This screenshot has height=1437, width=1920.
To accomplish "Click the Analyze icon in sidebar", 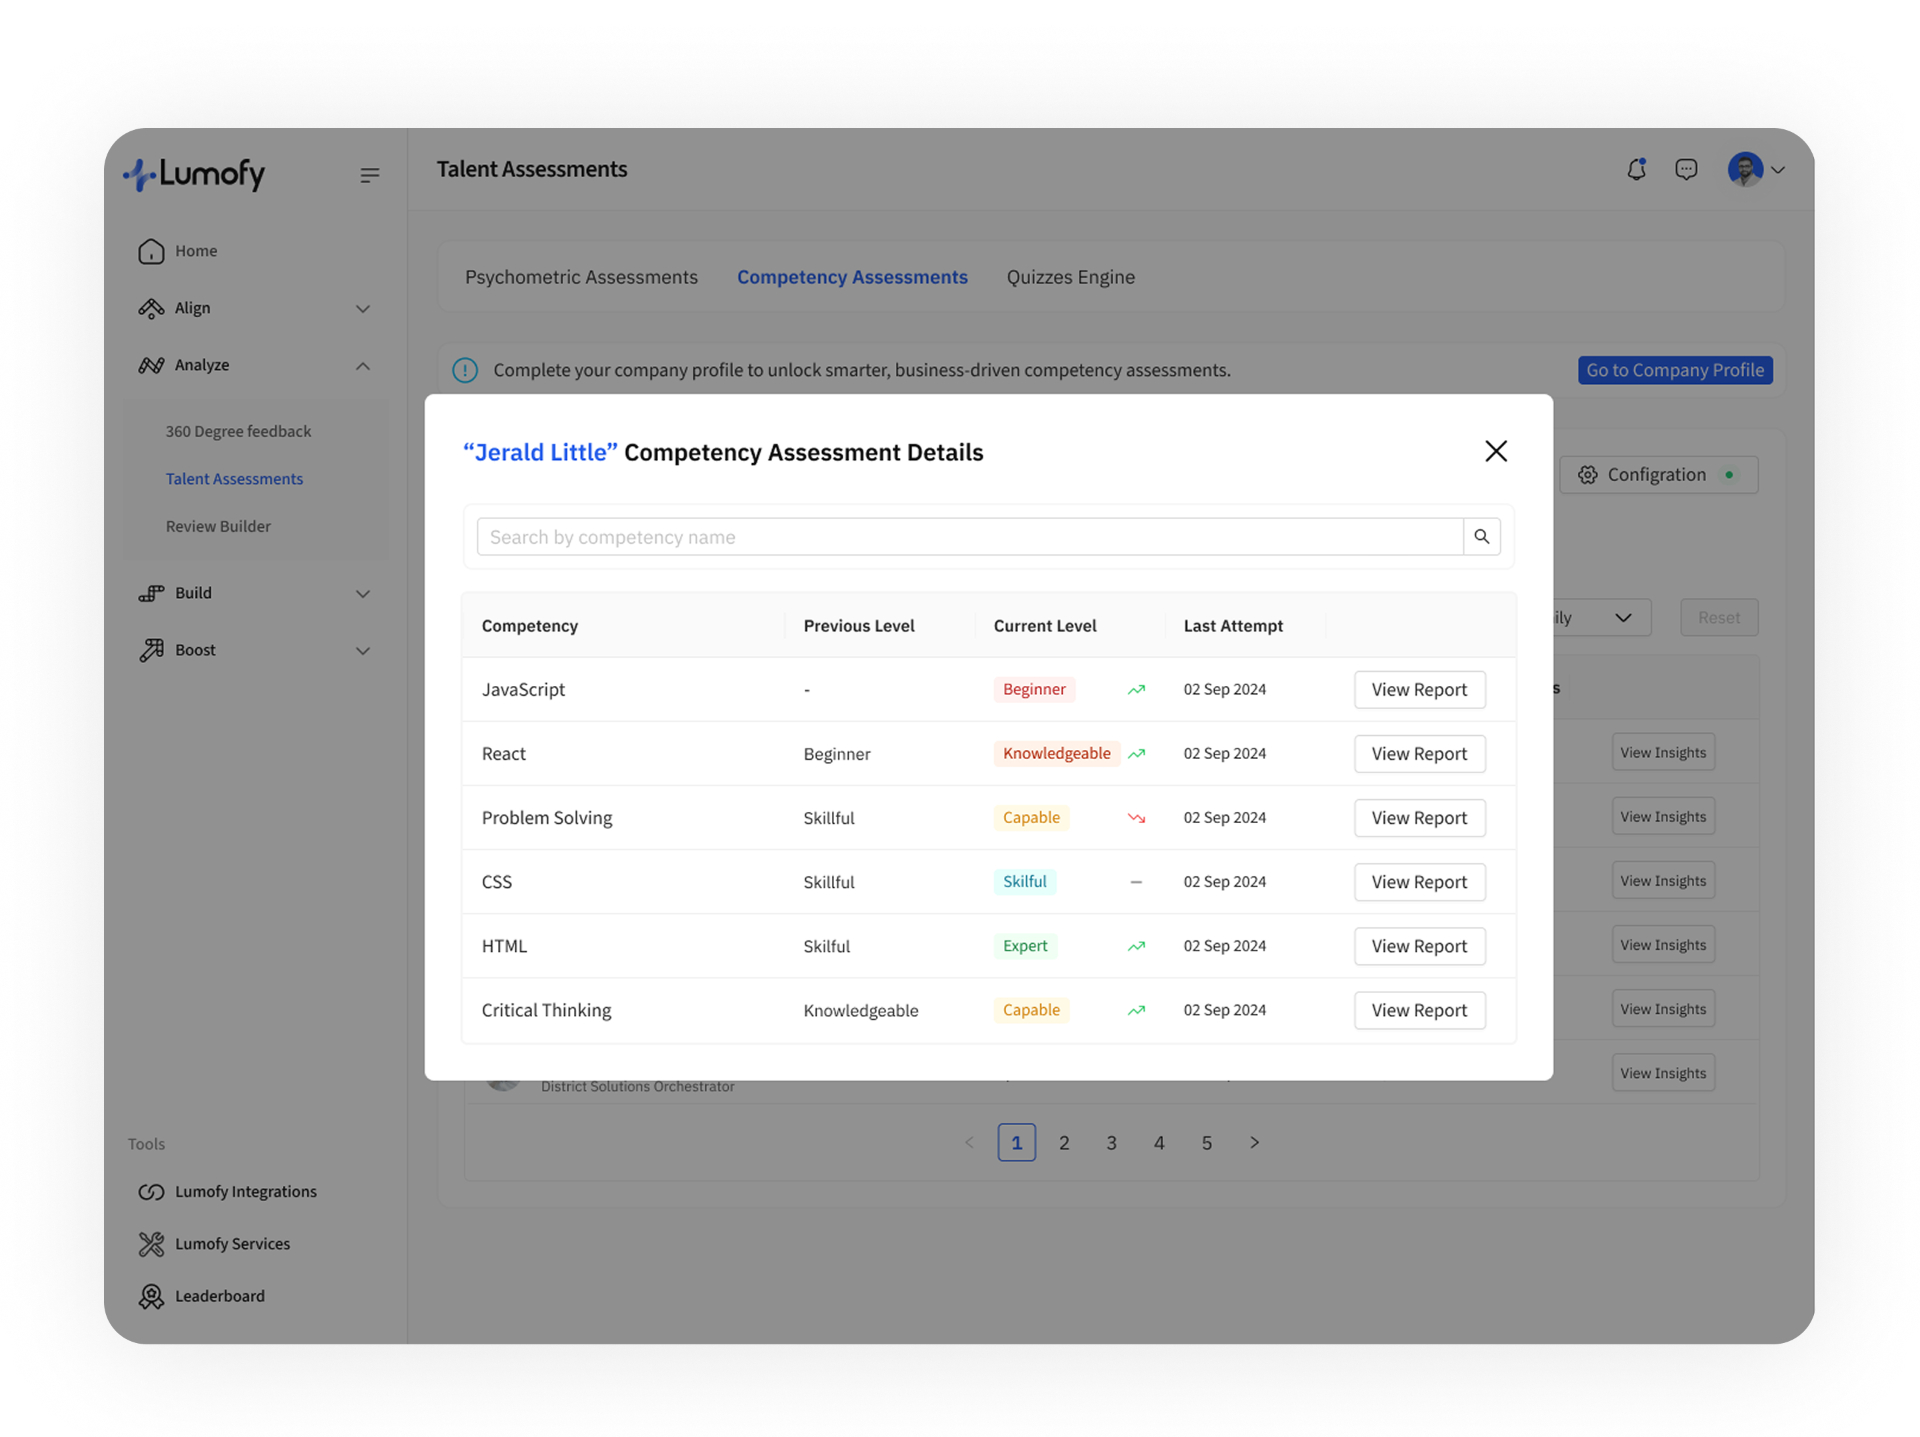I will coord(151,365).
